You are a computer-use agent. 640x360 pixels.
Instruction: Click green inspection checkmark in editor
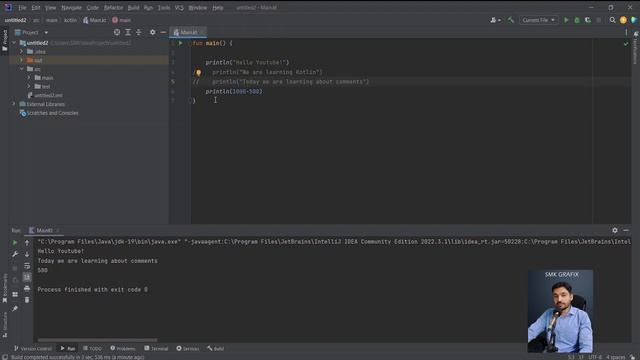[626, 43]
